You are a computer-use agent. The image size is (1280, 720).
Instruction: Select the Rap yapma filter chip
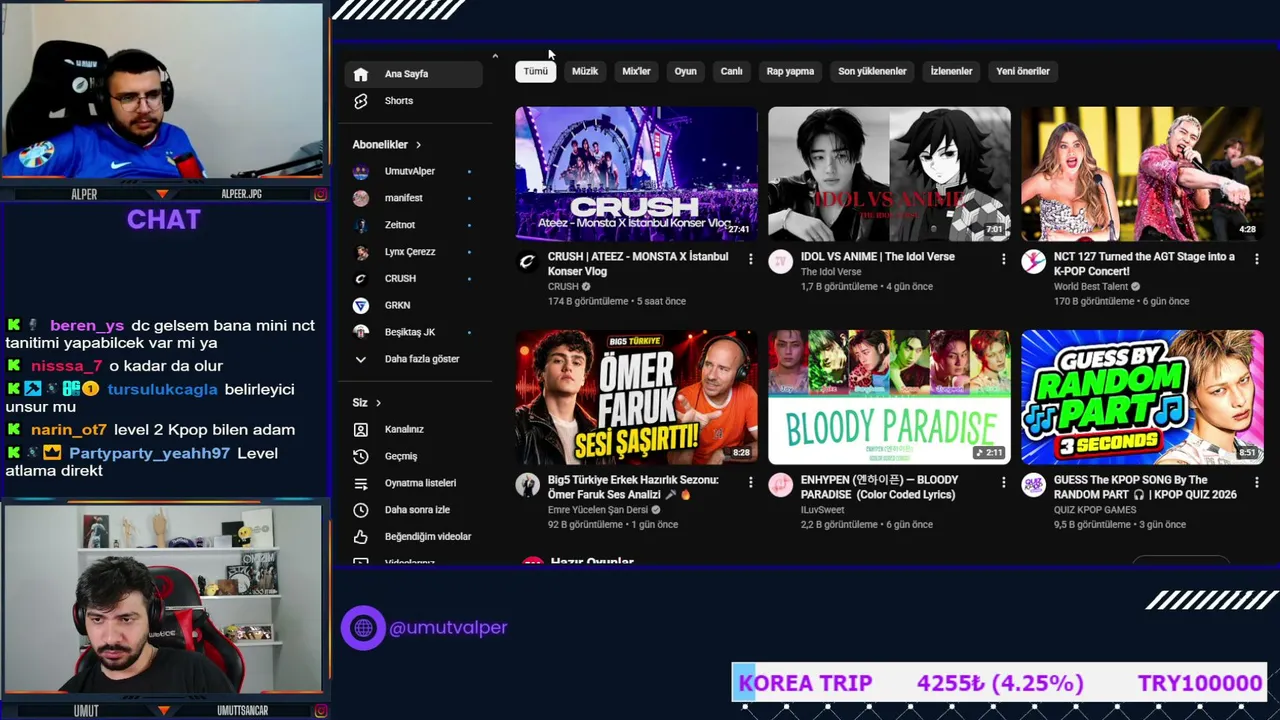point(790,71)
